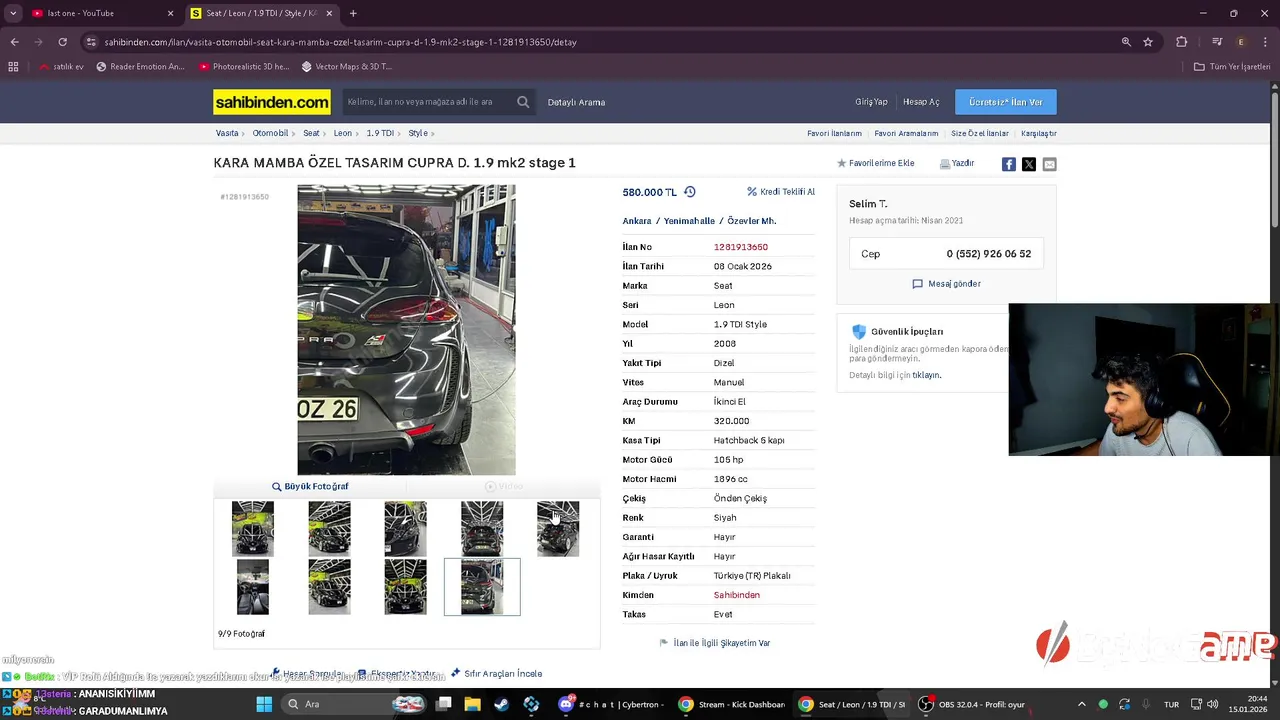Click Sahibinden value in Kimden row

click(737, 595)
